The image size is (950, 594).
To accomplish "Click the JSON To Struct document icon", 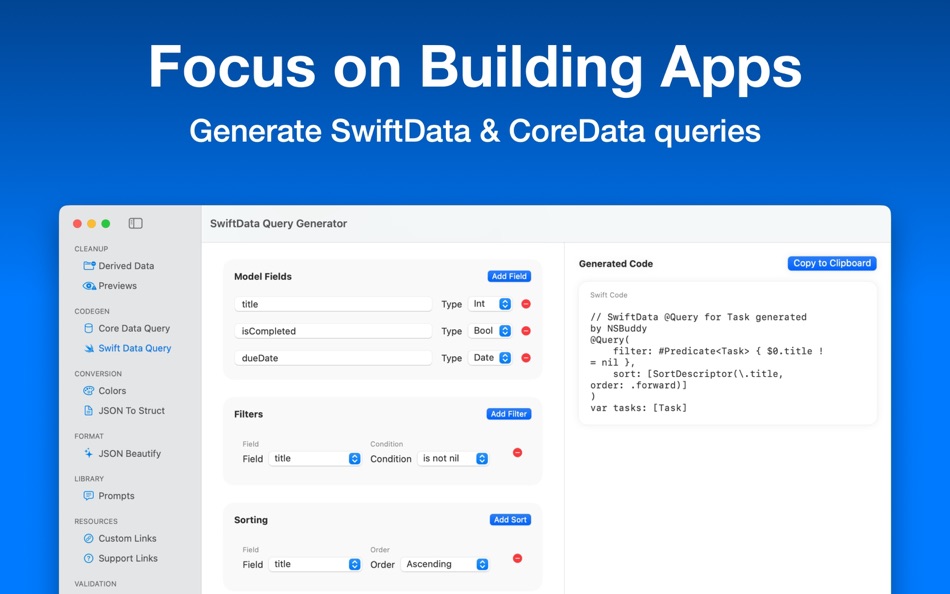I will point(88,410).
